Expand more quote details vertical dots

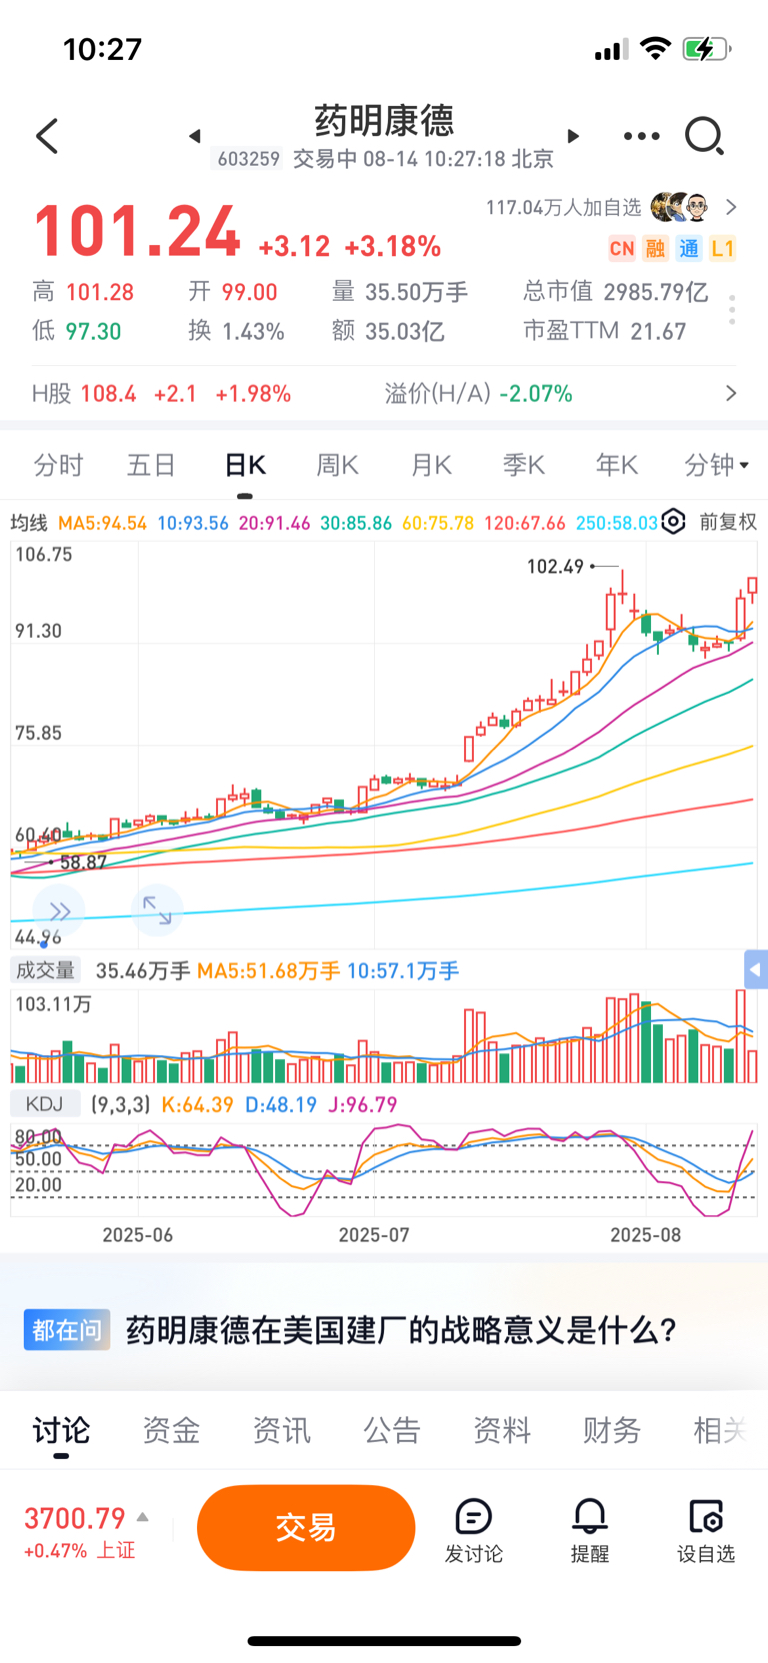(x=732, y=310)
